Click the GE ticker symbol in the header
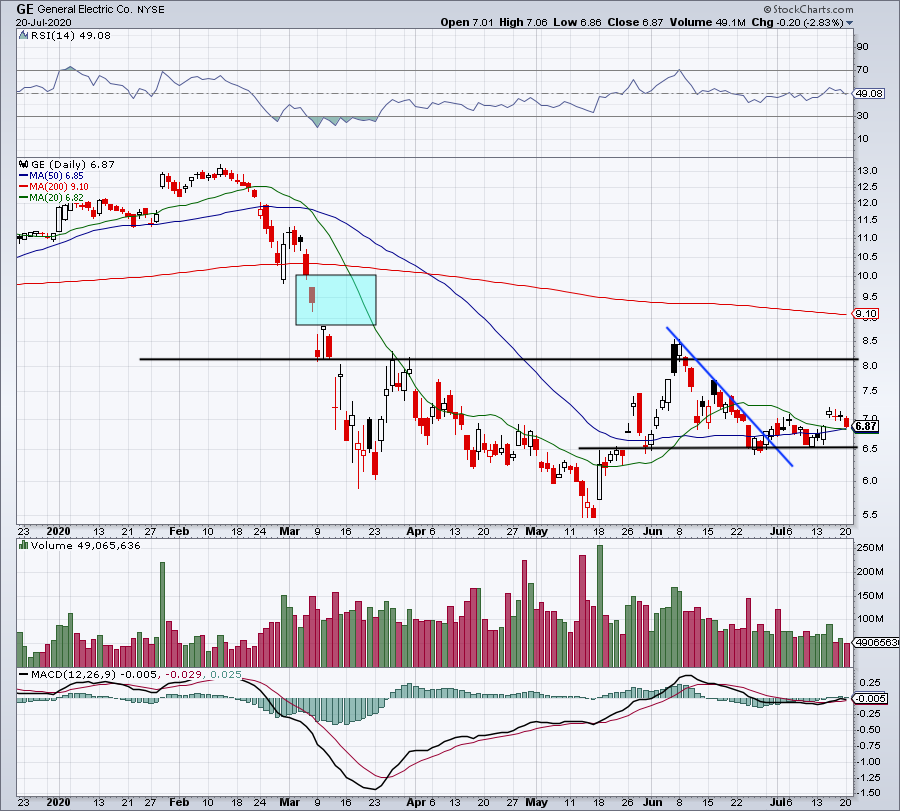 [x=25, y=9]
